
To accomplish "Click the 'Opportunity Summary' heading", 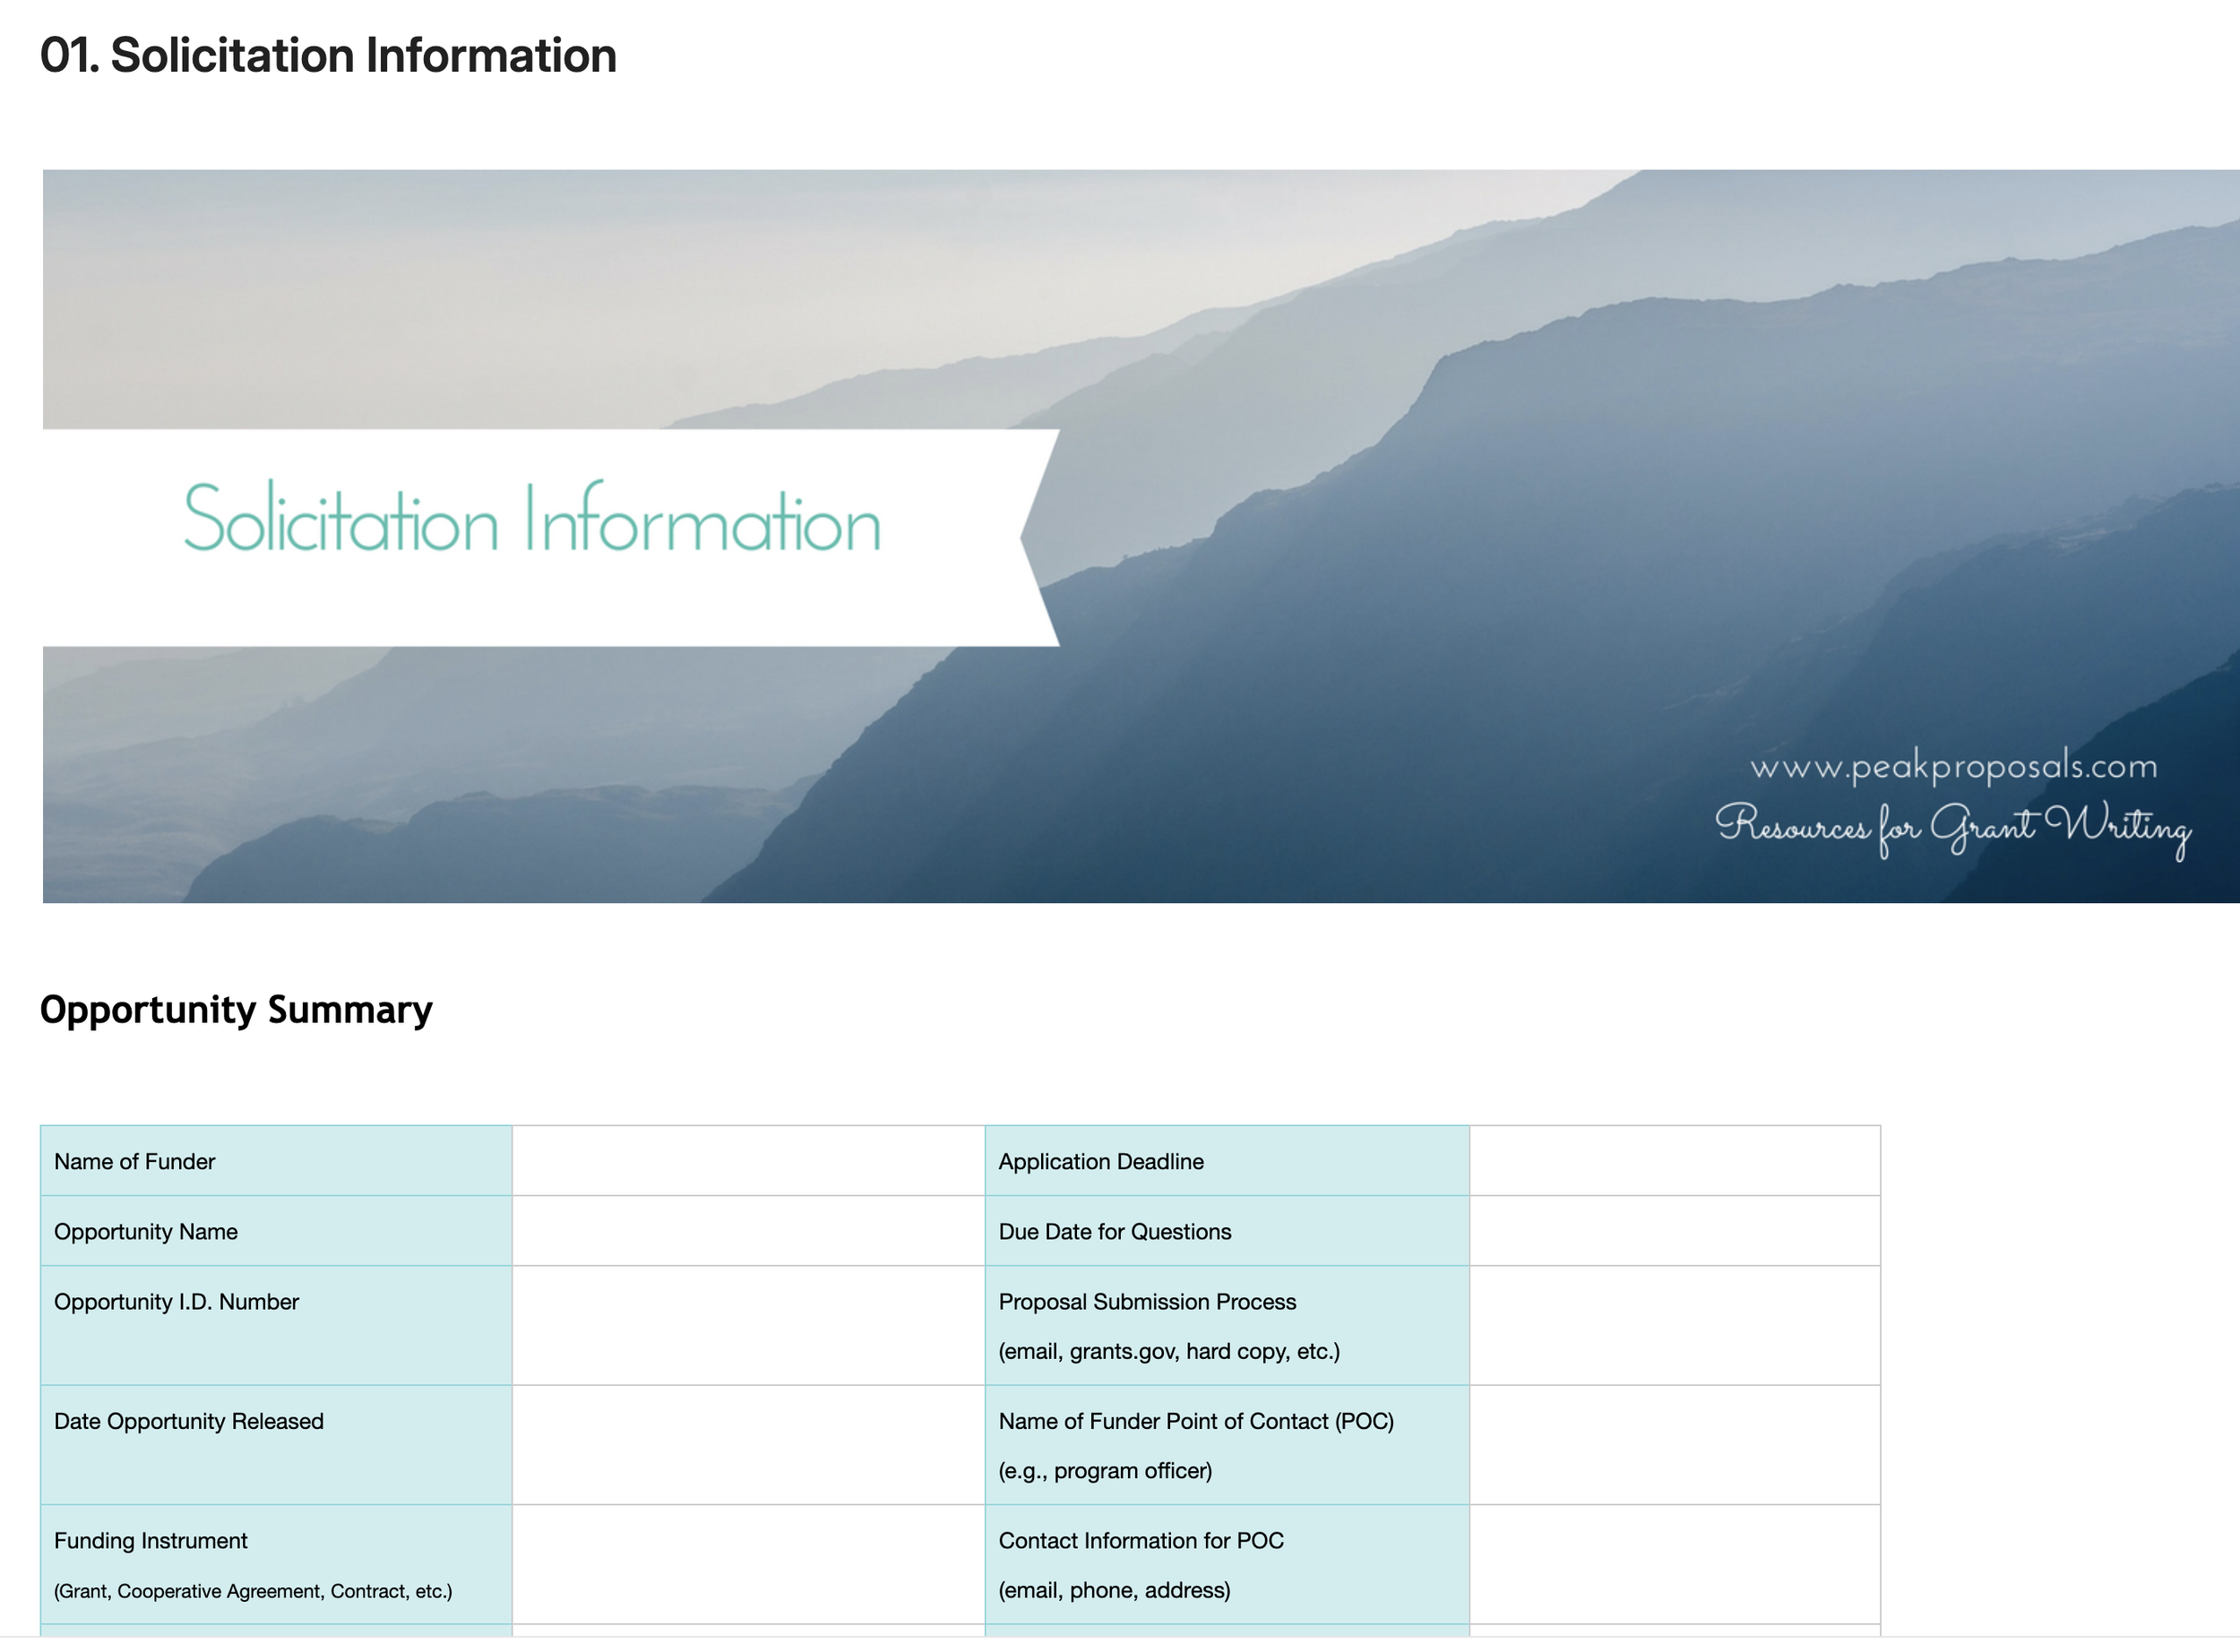I will 236,1009.
